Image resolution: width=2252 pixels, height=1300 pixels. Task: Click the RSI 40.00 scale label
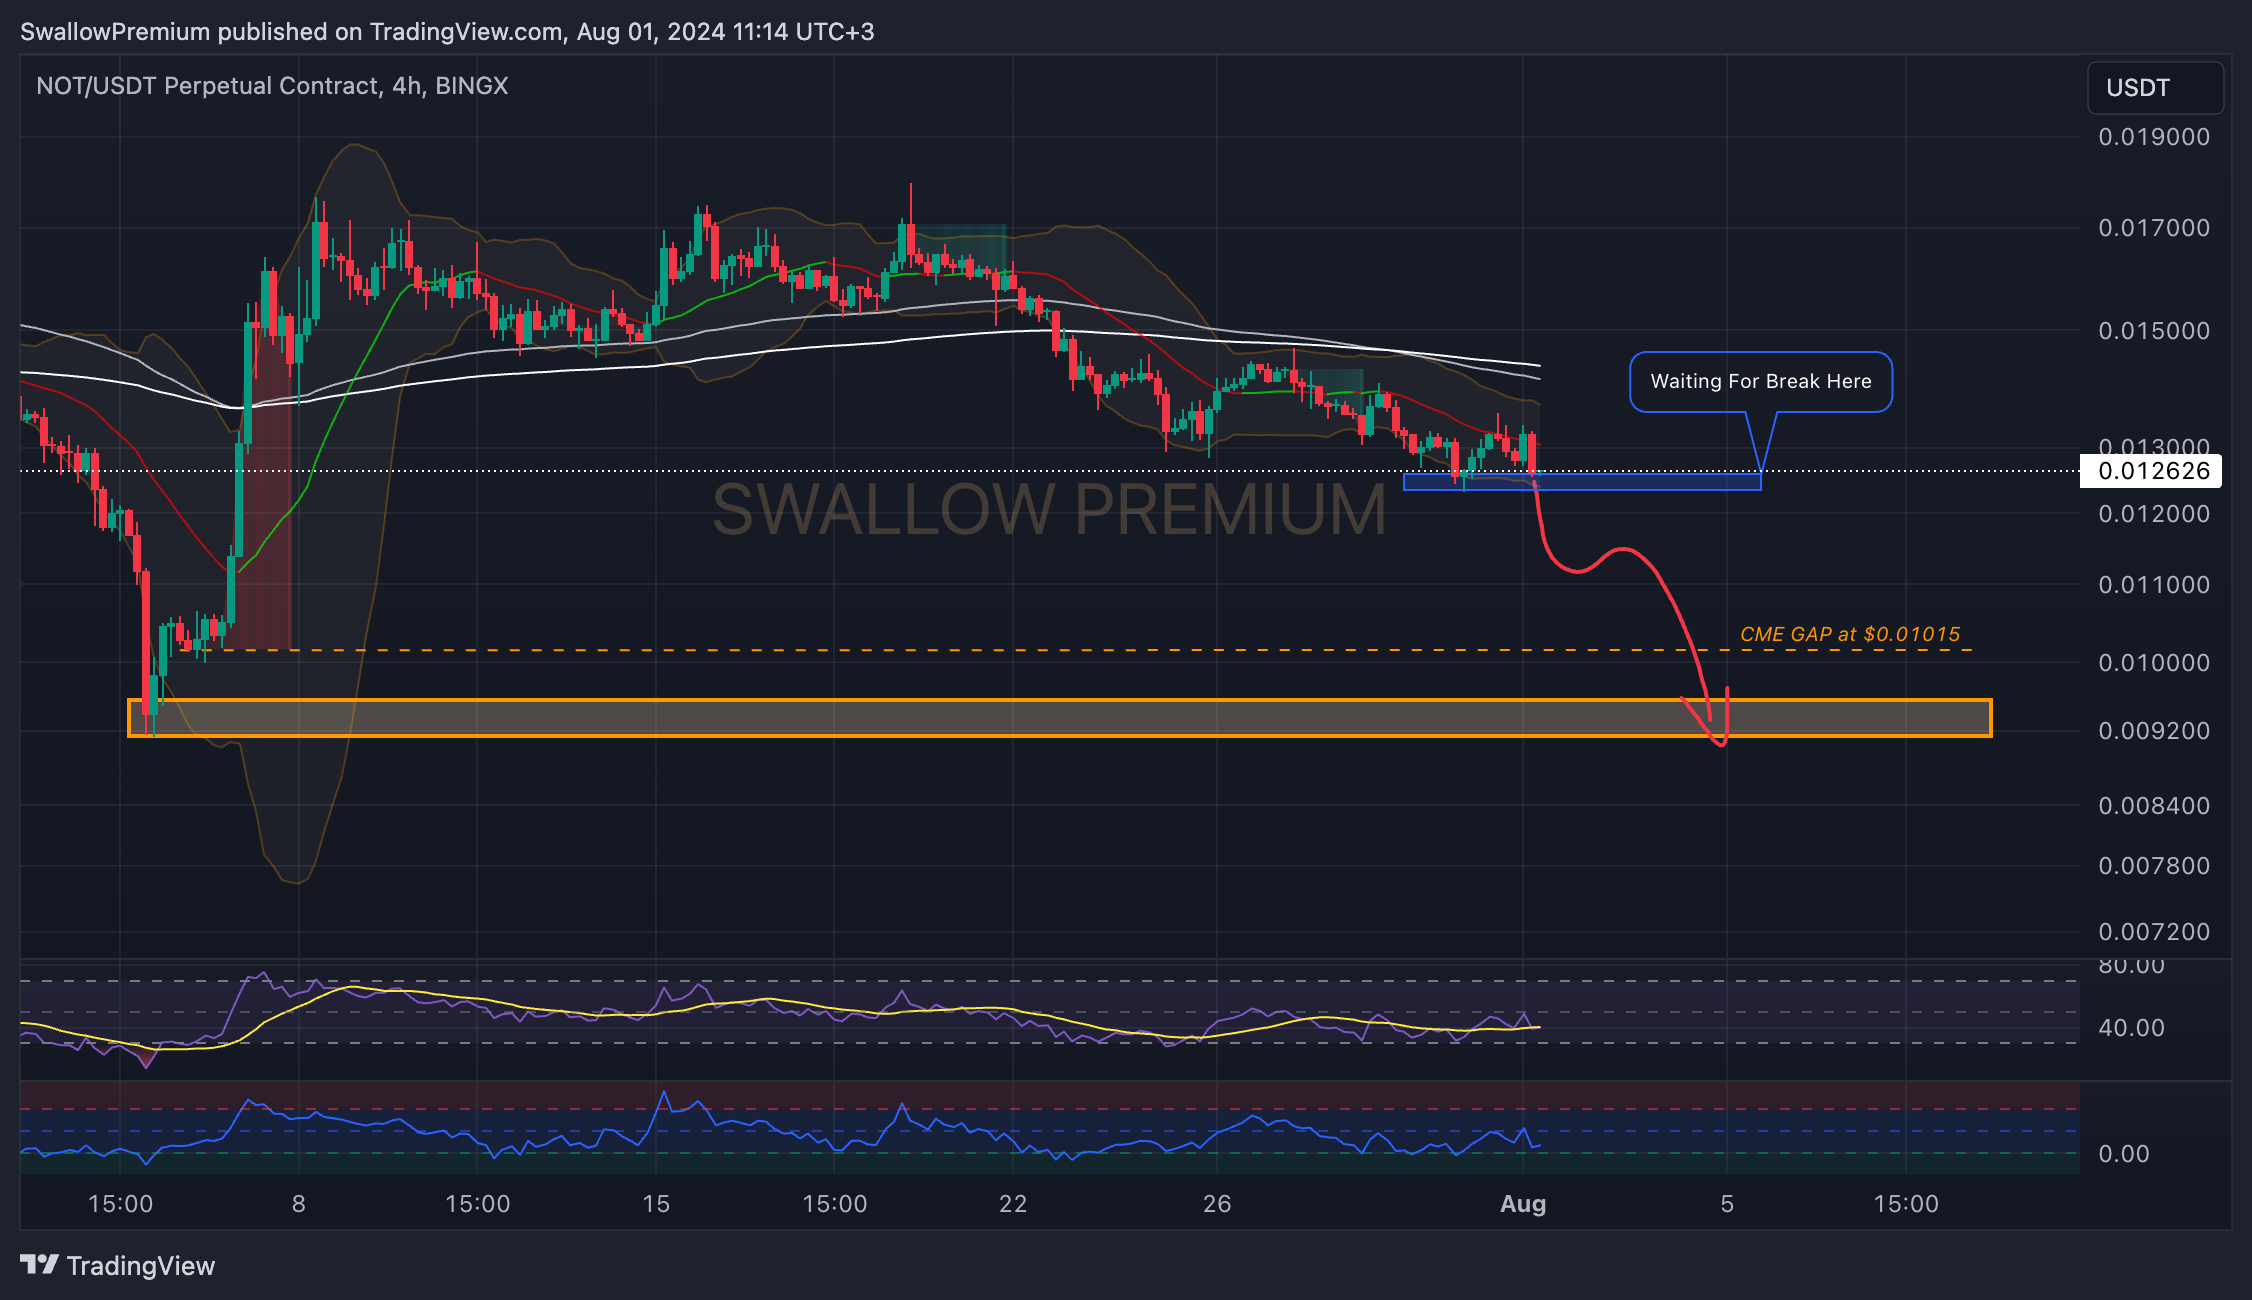tap(2131, 1028)
